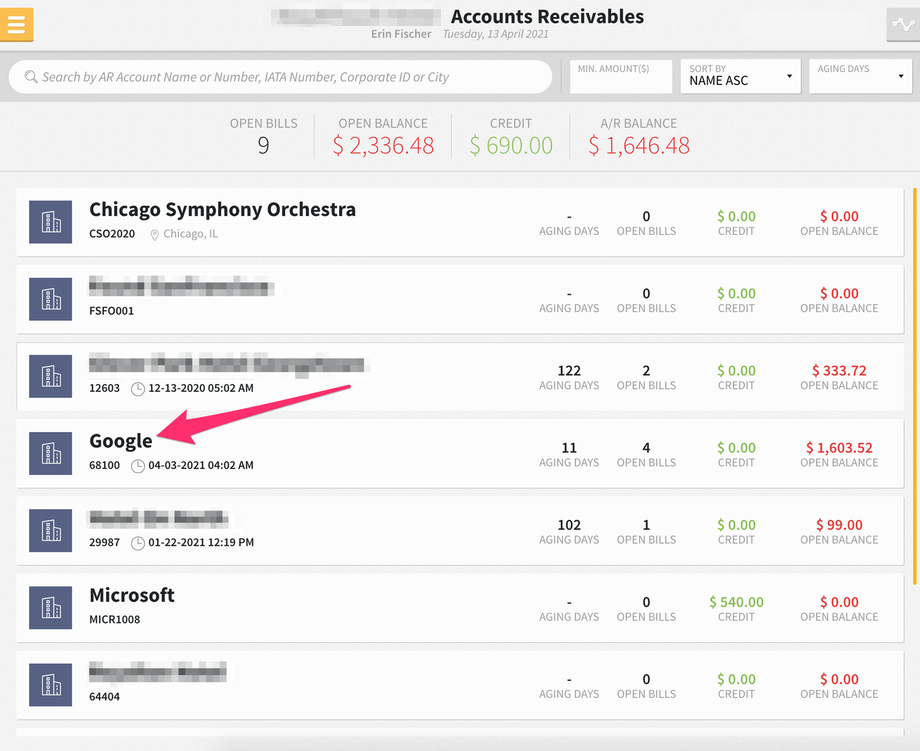Click the $ 1,646.48 A/R balance total
Image resolution: width=920 pixels, height=751 pixels.
click(639, 146)
